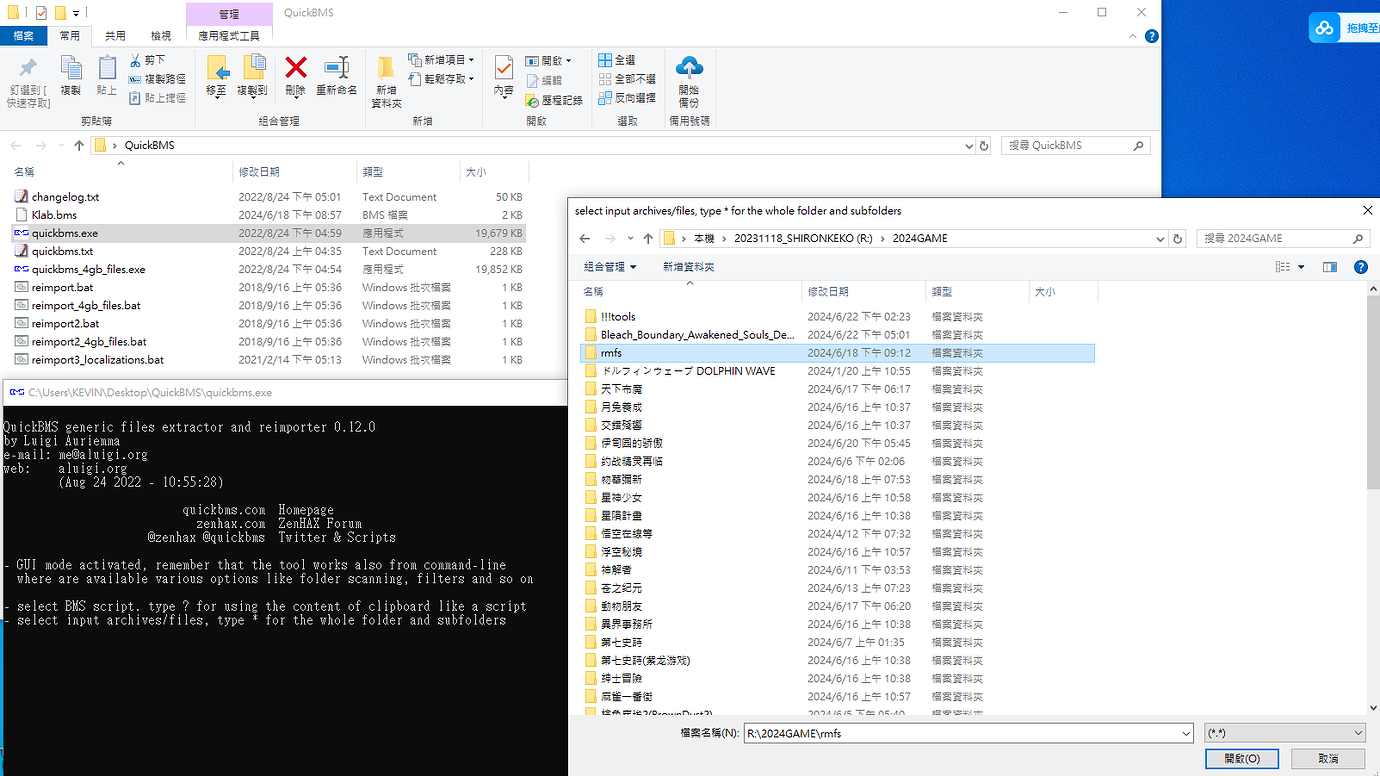Open the 檔案 File tab

23,36
